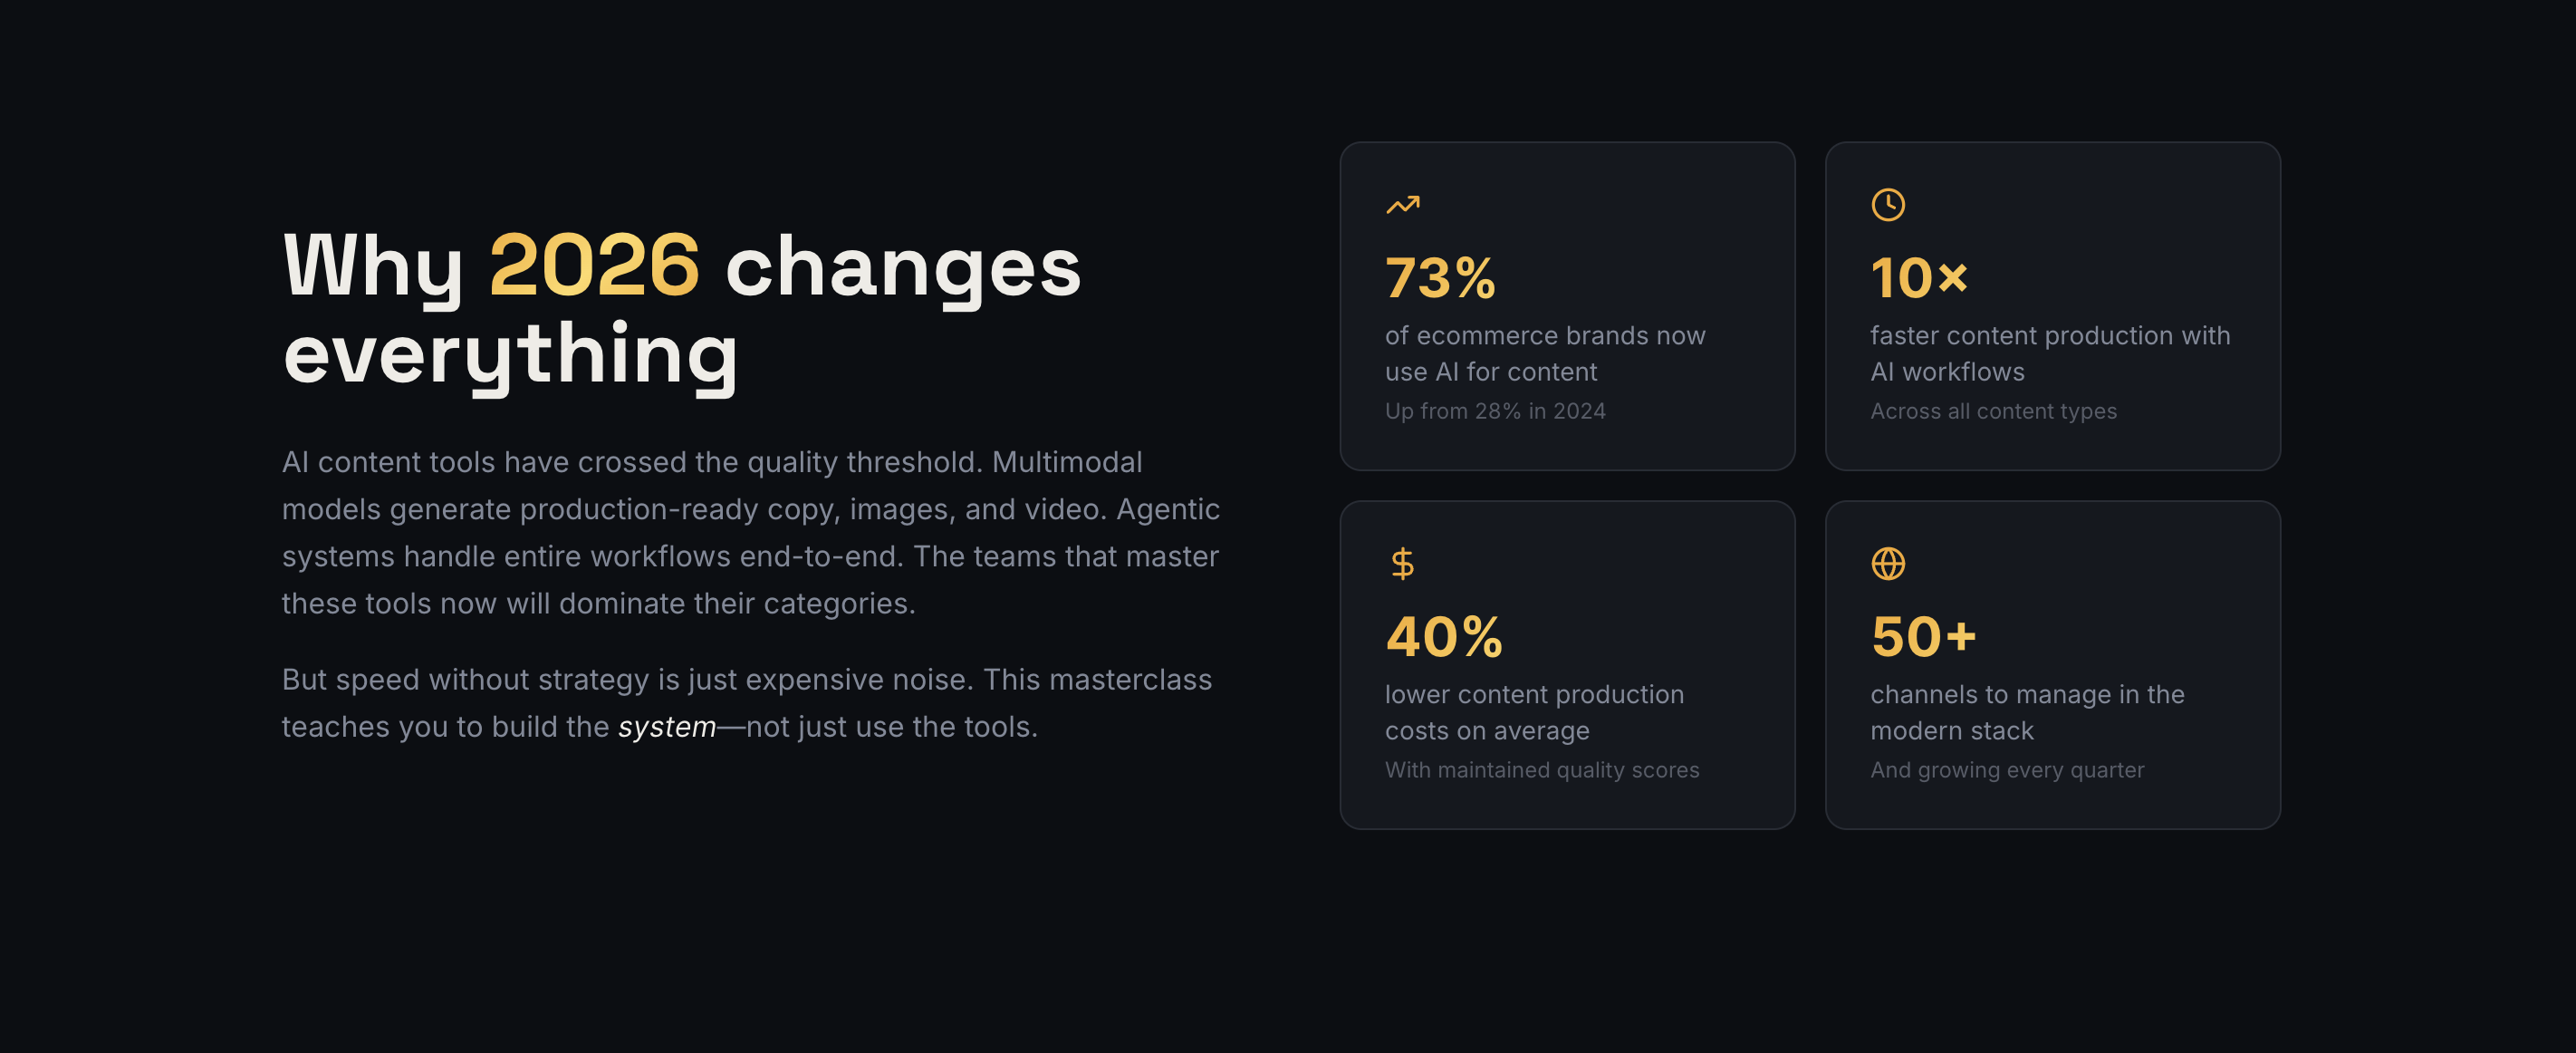
Task: Click the 40% statistic number
Action: point(1443,637)
